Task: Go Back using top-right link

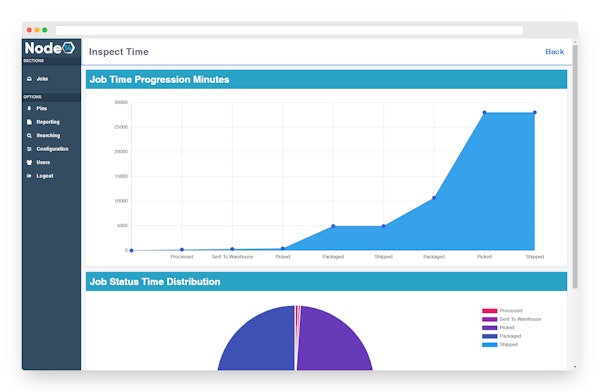Action: (x=554, y=52)
